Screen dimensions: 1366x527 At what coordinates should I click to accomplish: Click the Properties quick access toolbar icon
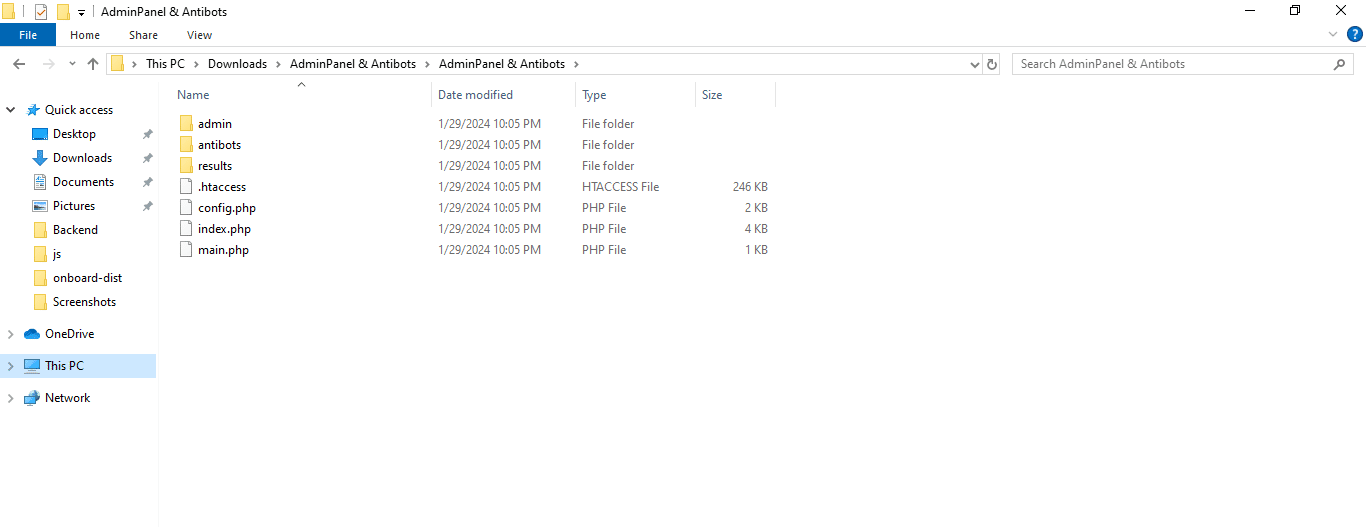point(41,12)
